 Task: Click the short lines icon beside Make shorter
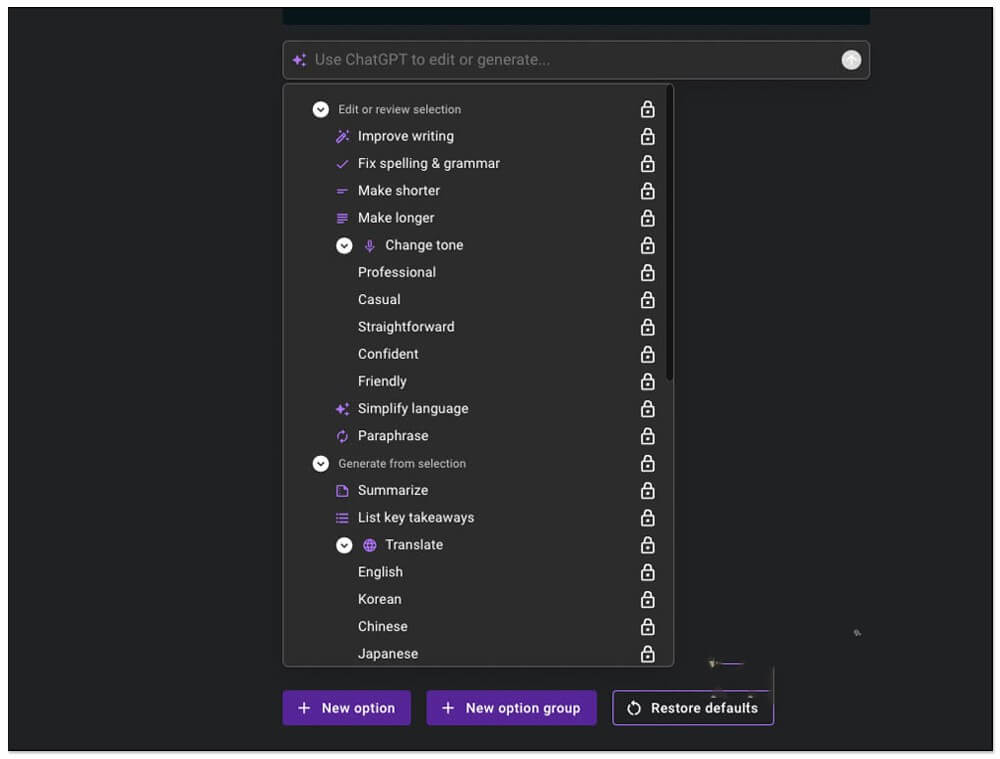[x=342, y=191]
